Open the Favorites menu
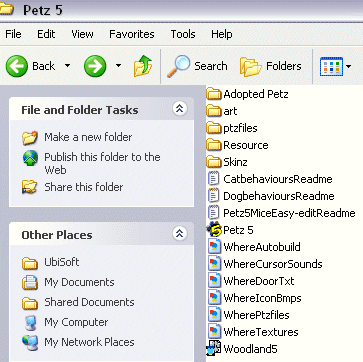This screenshot has height=362, width=363. (132, 34)
